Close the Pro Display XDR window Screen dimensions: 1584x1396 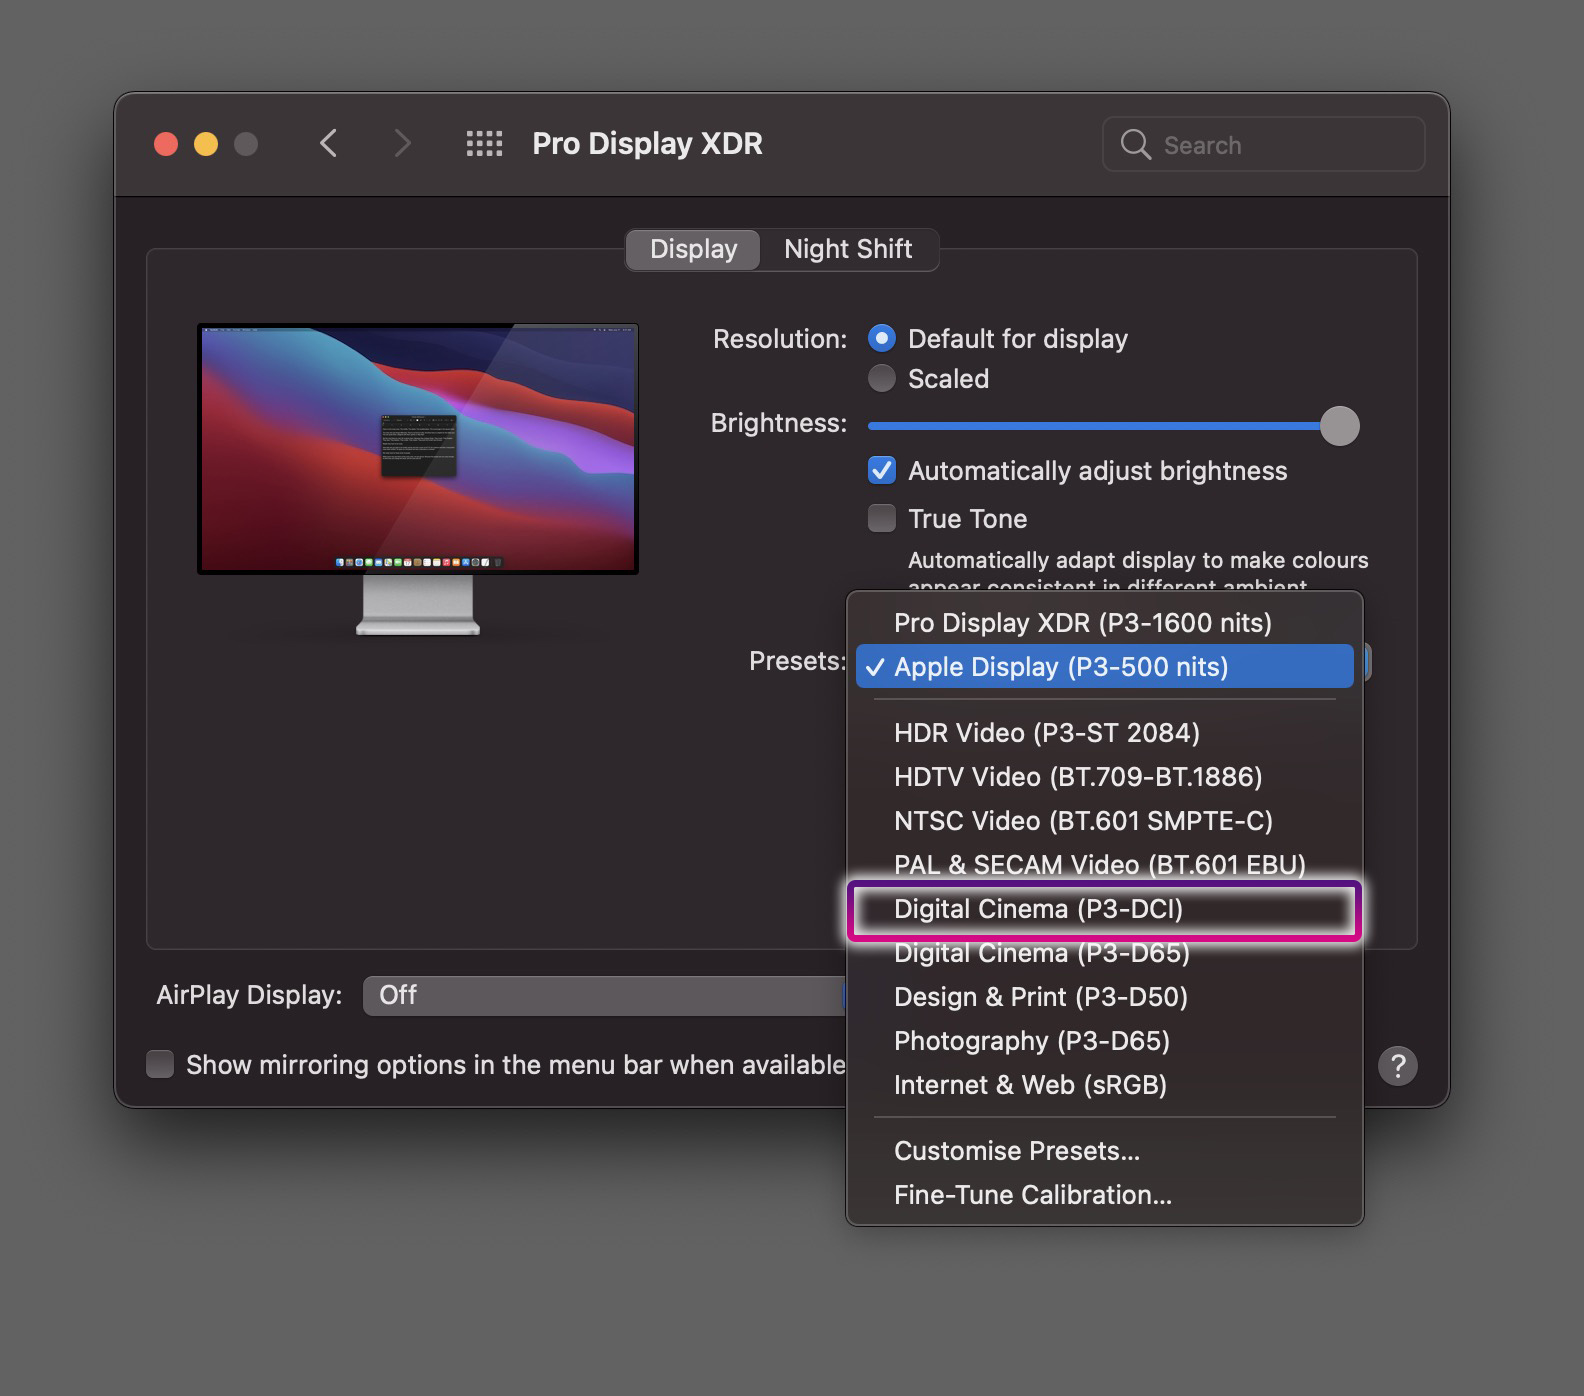coord(166,144)
